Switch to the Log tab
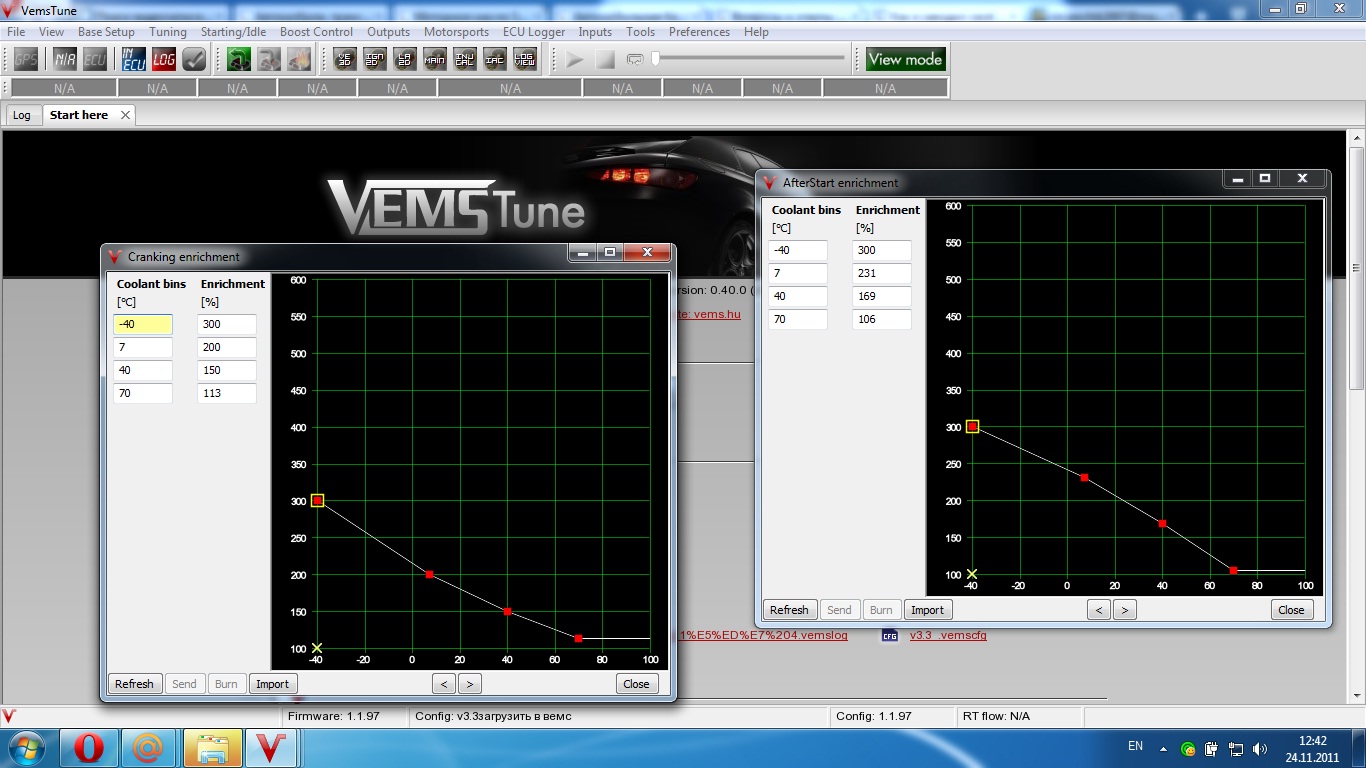Viewport: 1366px width, 768px height. (22, 115)
